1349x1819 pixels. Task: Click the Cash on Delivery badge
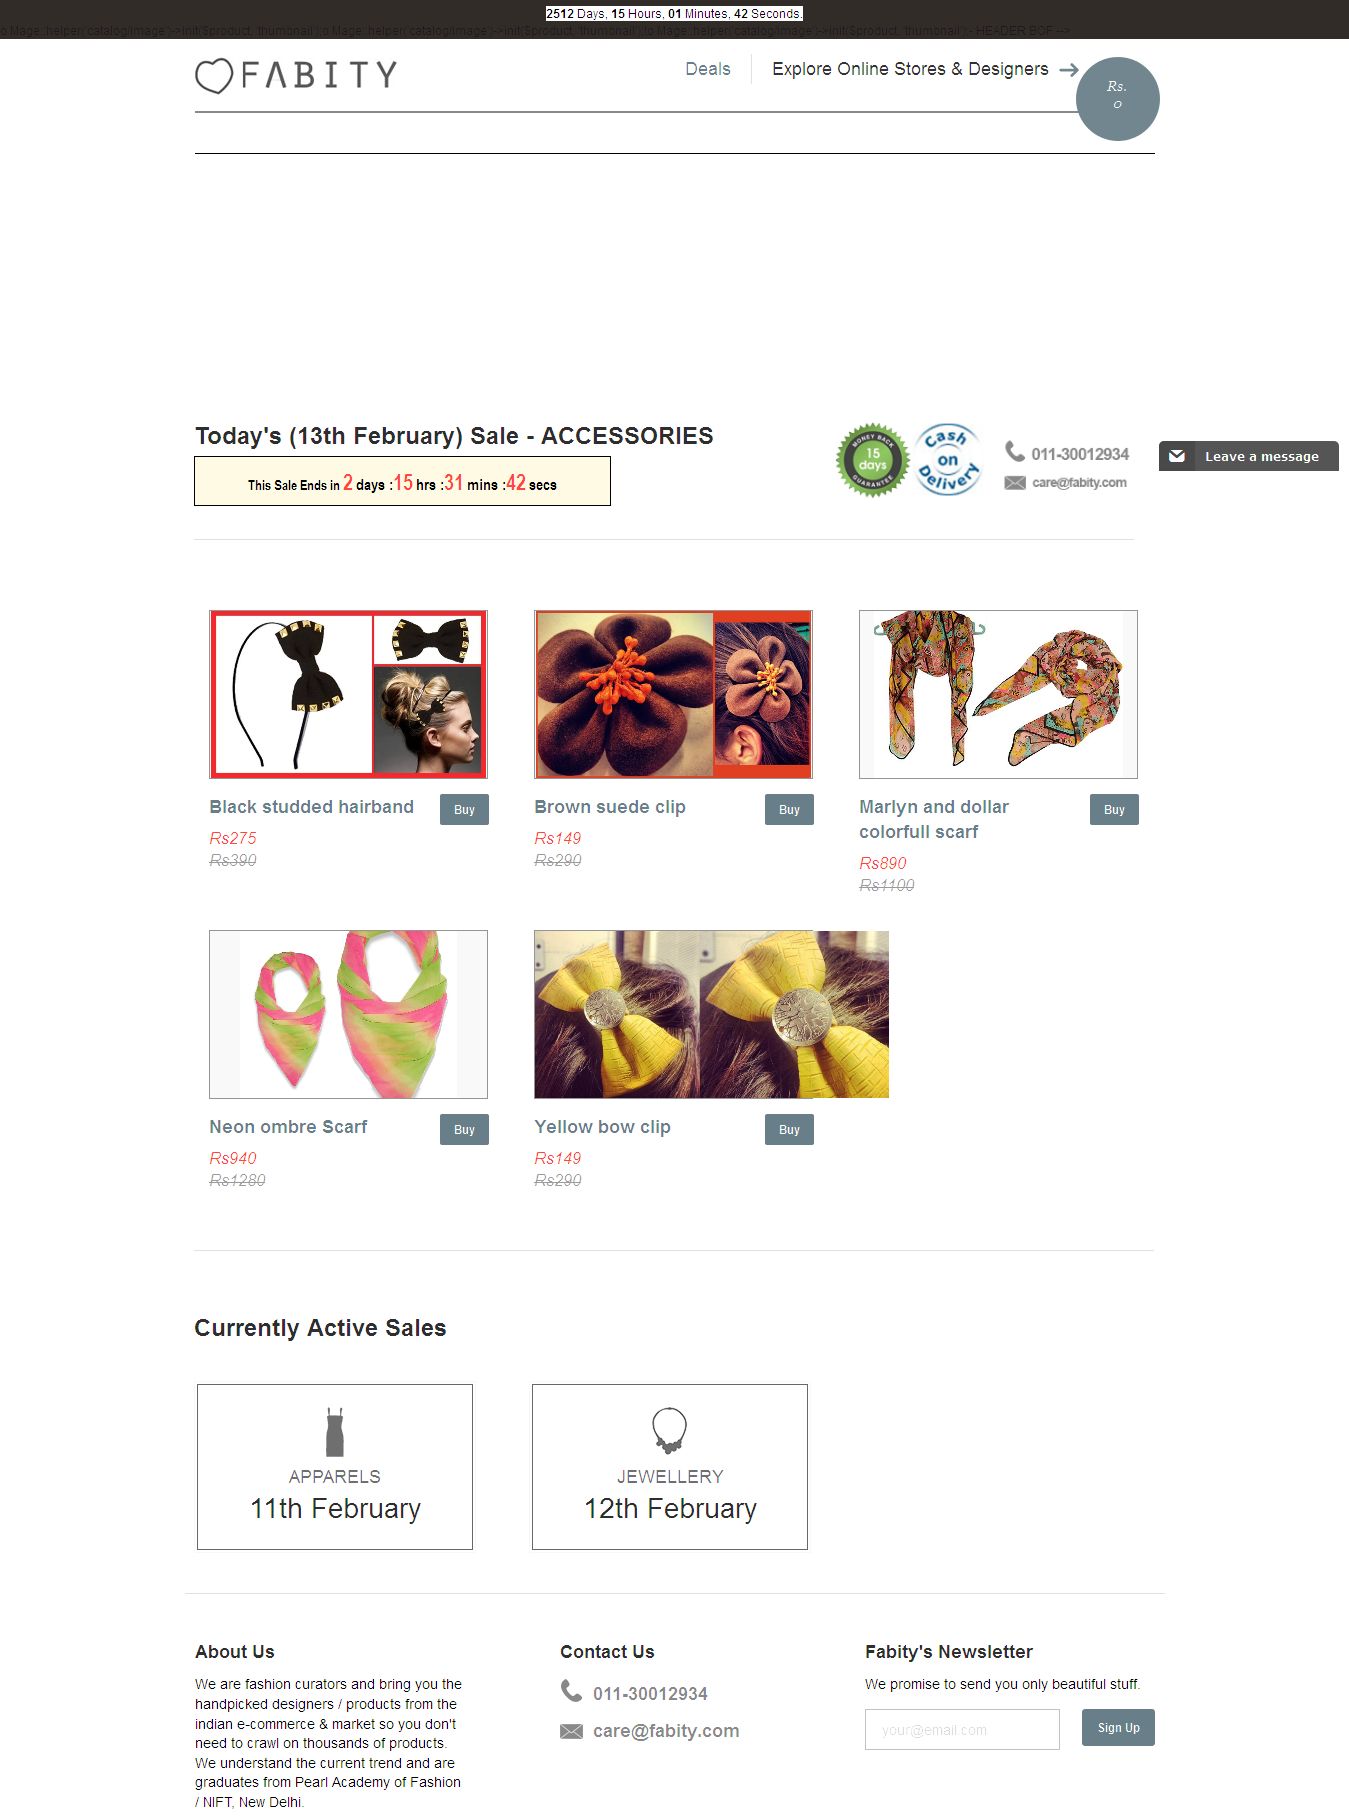point(948,460)
